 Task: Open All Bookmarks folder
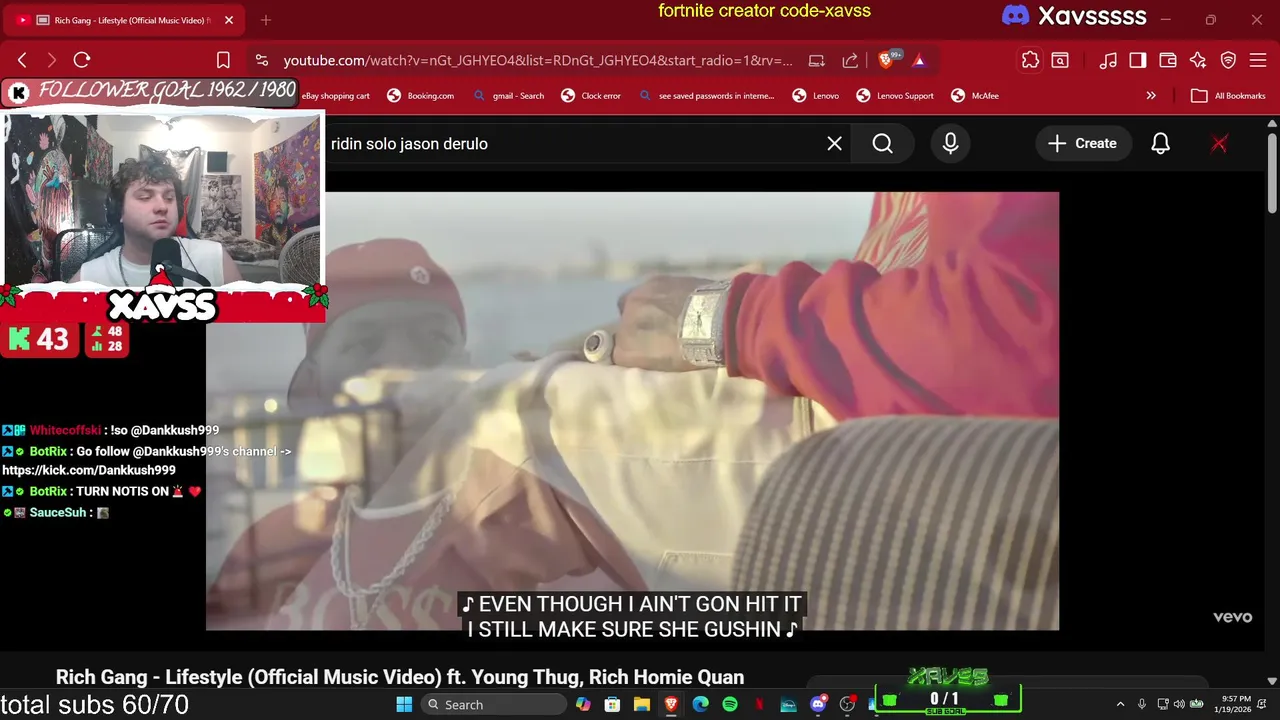click(x=1228, y=96)
